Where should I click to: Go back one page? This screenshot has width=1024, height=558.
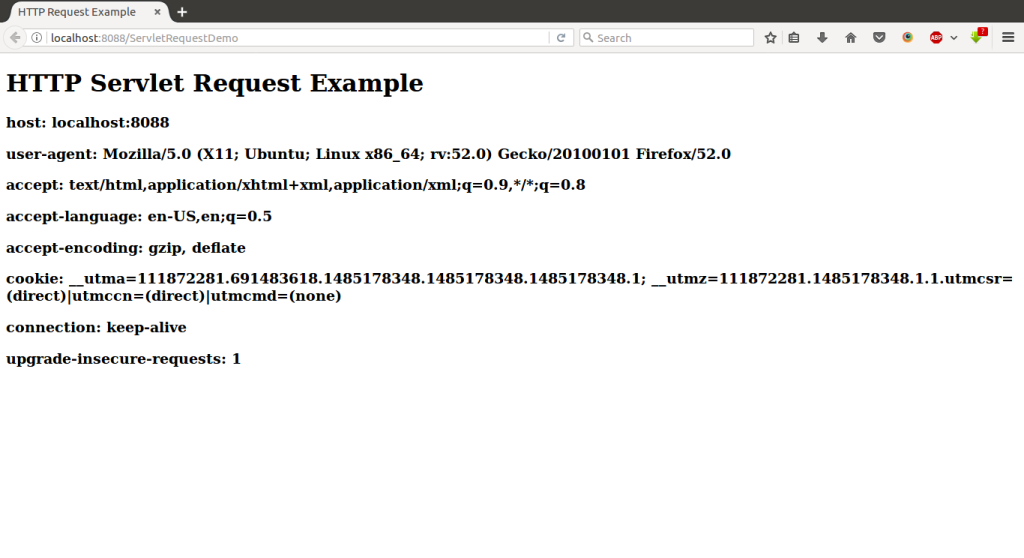(x=15, y=38)
